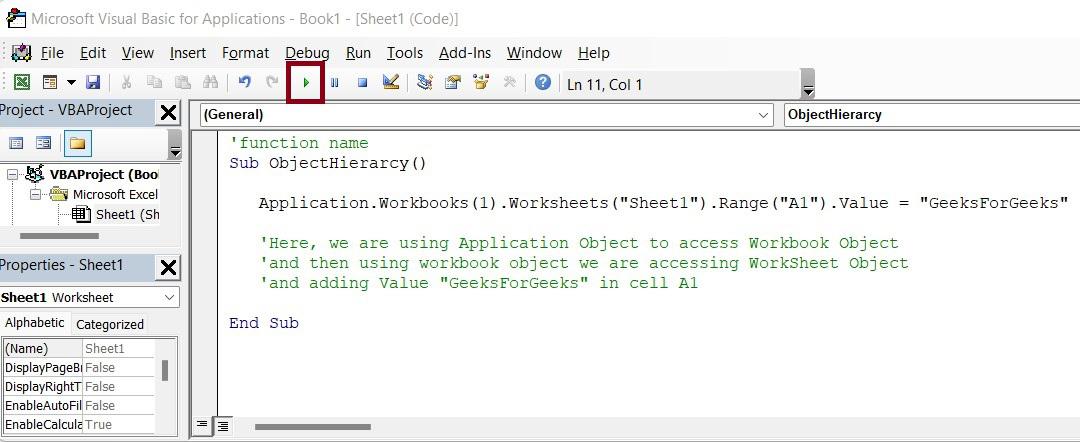Open the File menu
The width and height of the screenshot is (1080, 442).
(x=52, y=53)
